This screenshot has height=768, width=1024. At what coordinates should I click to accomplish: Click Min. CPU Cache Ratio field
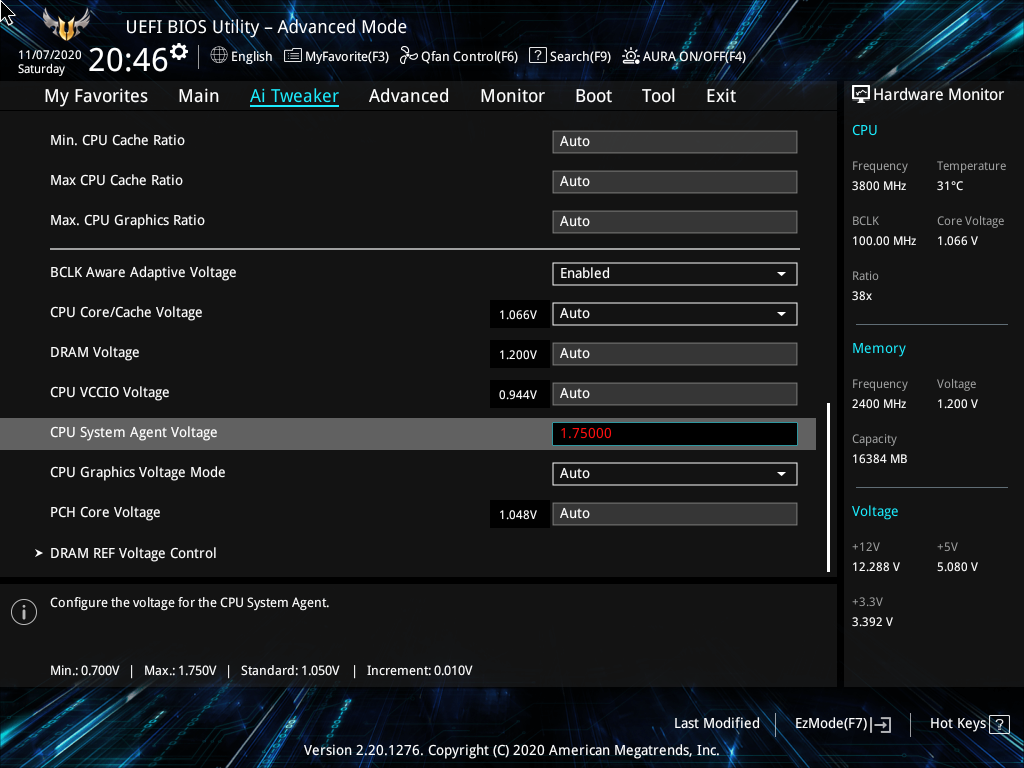[675, 142]
